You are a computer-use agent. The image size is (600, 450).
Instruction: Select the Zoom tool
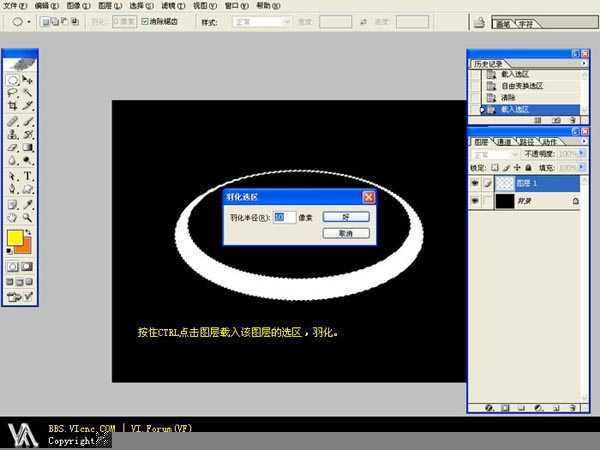click(x=27, y=218)
